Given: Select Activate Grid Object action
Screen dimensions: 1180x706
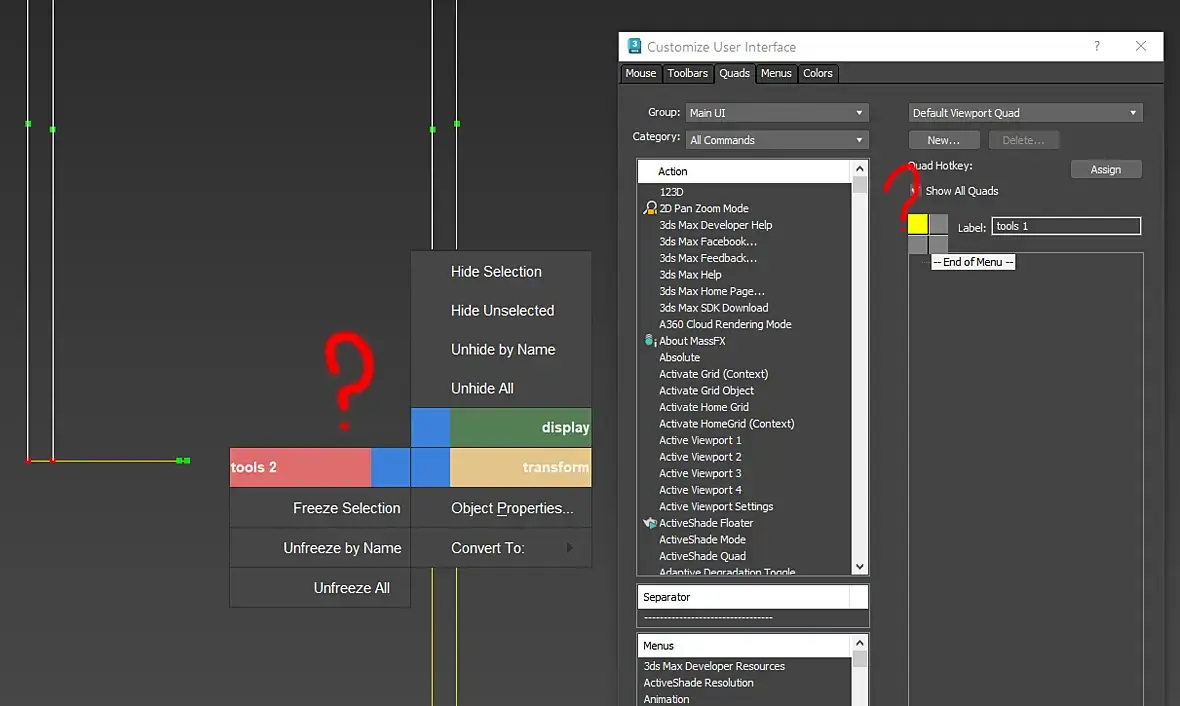Looking at the screenshot, I should (707, 391).
